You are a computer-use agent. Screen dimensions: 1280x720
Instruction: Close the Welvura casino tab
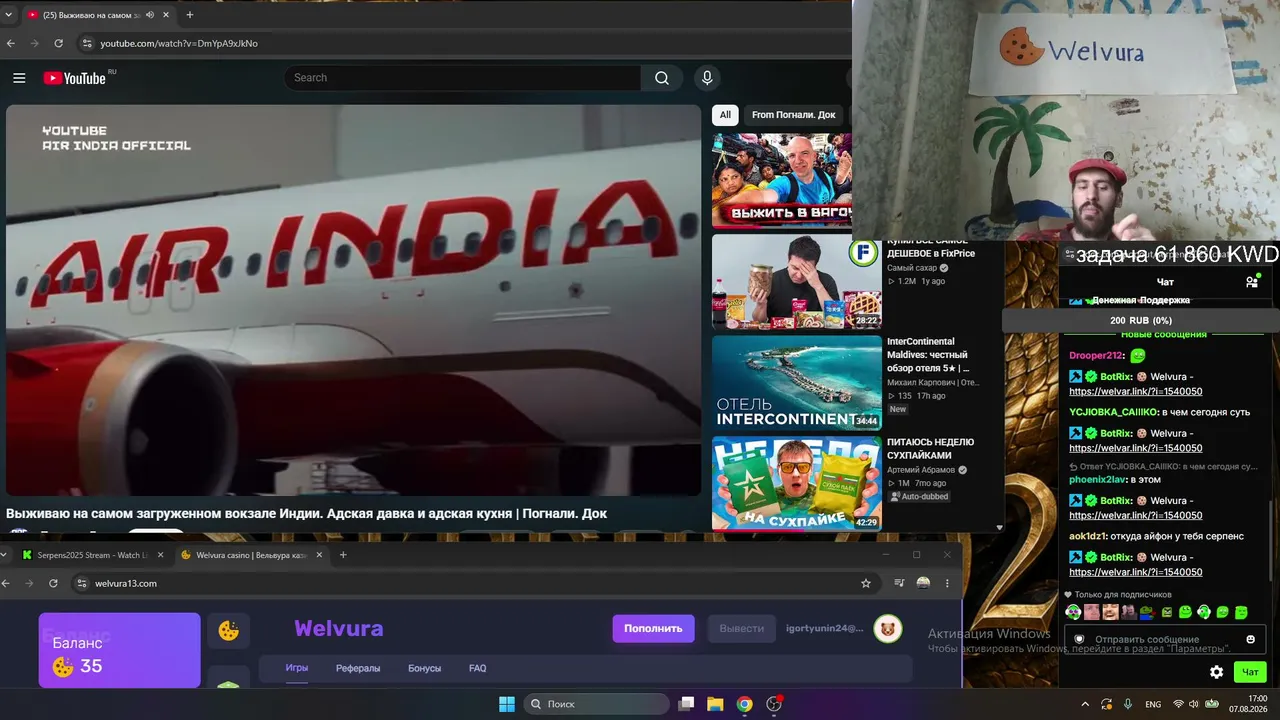(319, 555)
